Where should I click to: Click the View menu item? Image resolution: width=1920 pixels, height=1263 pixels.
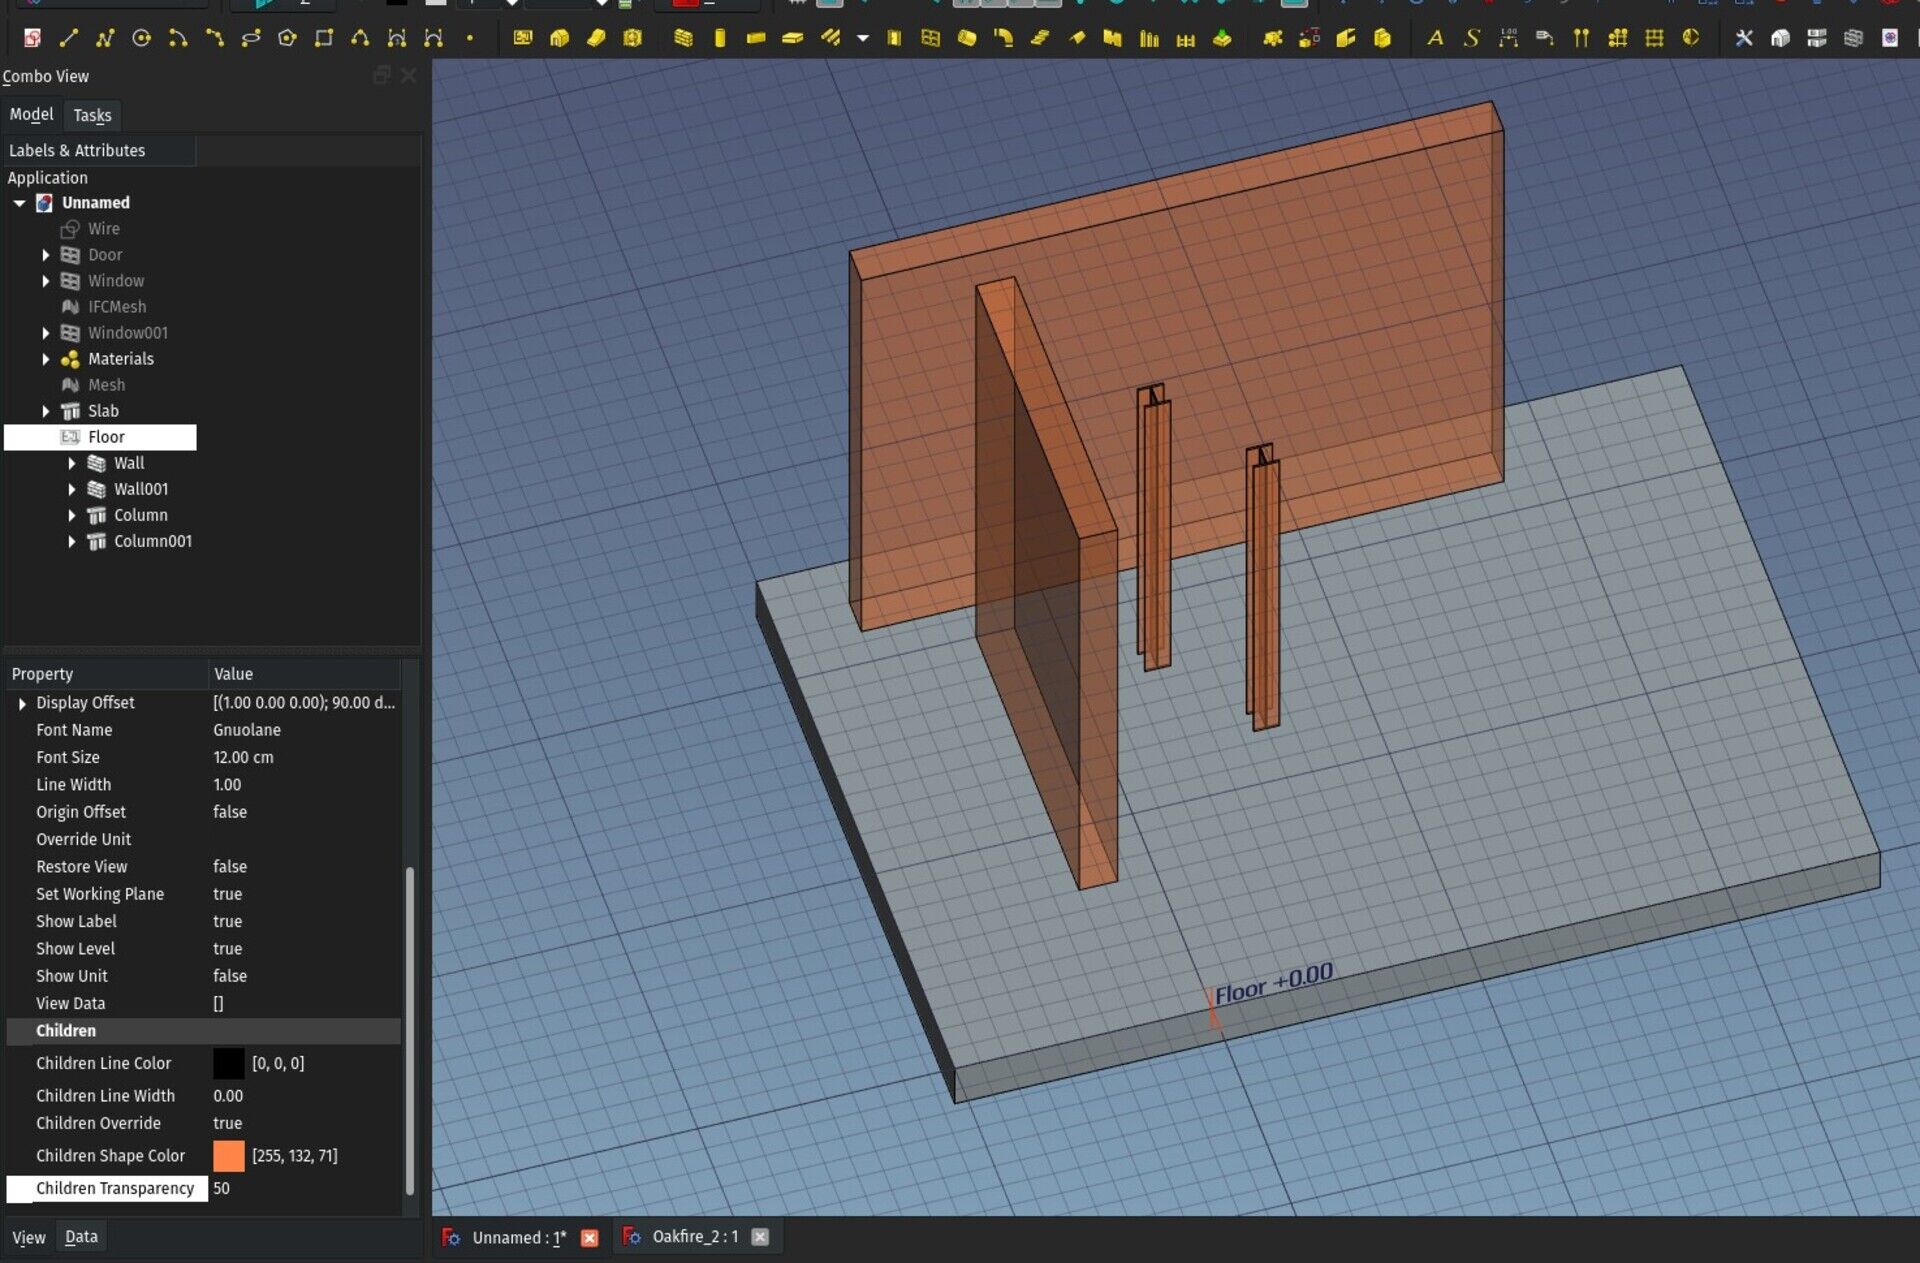28,1236
